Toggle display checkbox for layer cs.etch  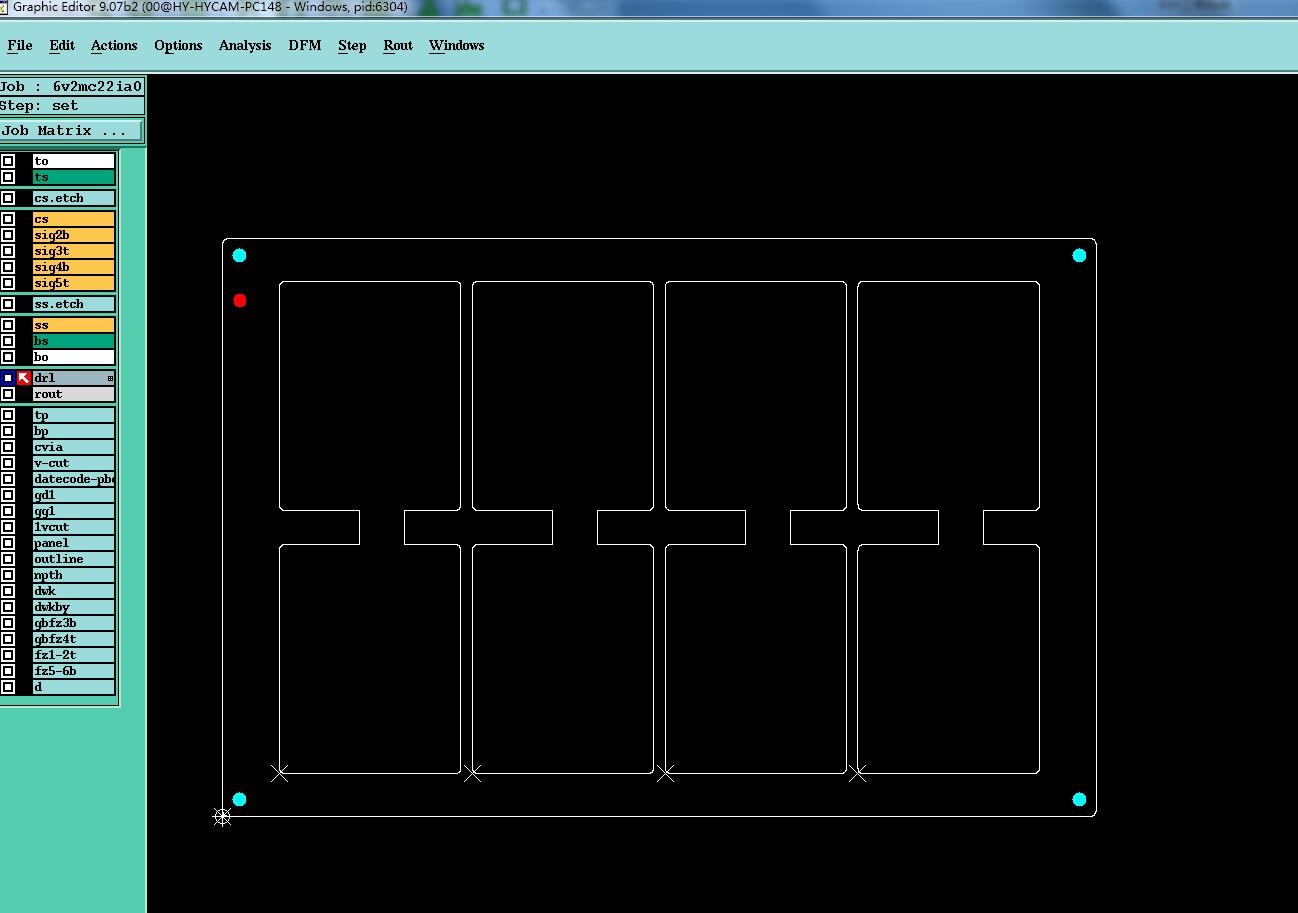(x=8, y=198)
